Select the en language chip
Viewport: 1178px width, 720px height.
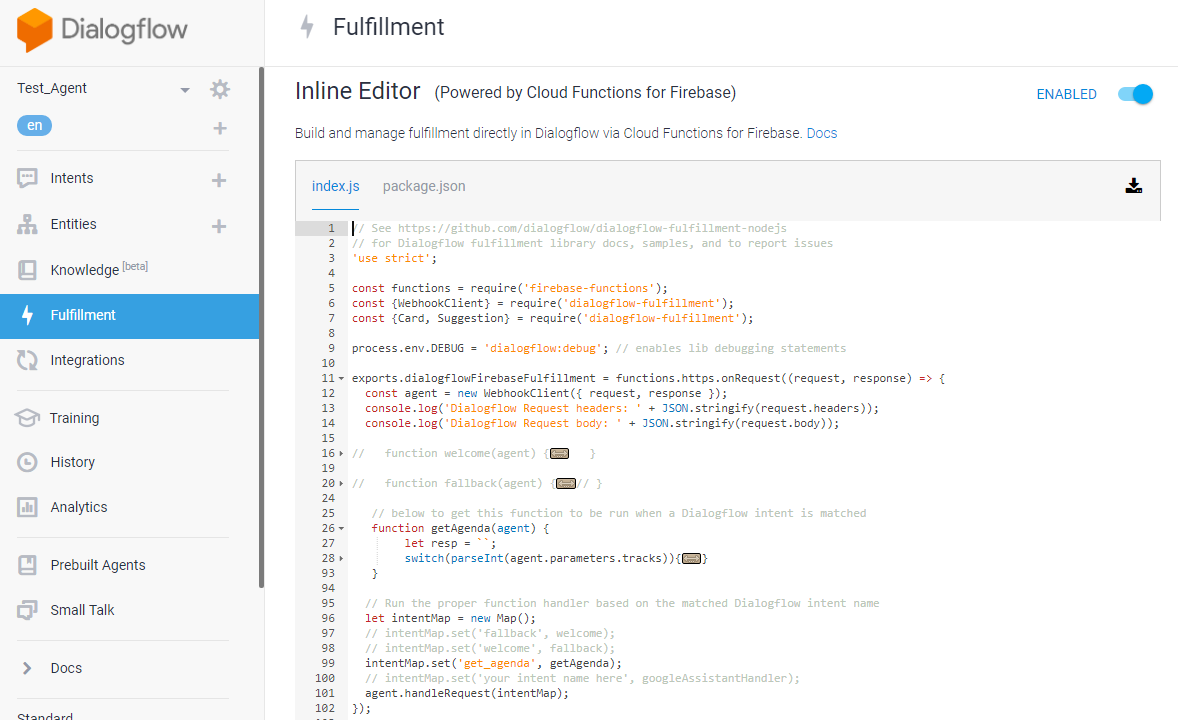(x=34, y=125)
